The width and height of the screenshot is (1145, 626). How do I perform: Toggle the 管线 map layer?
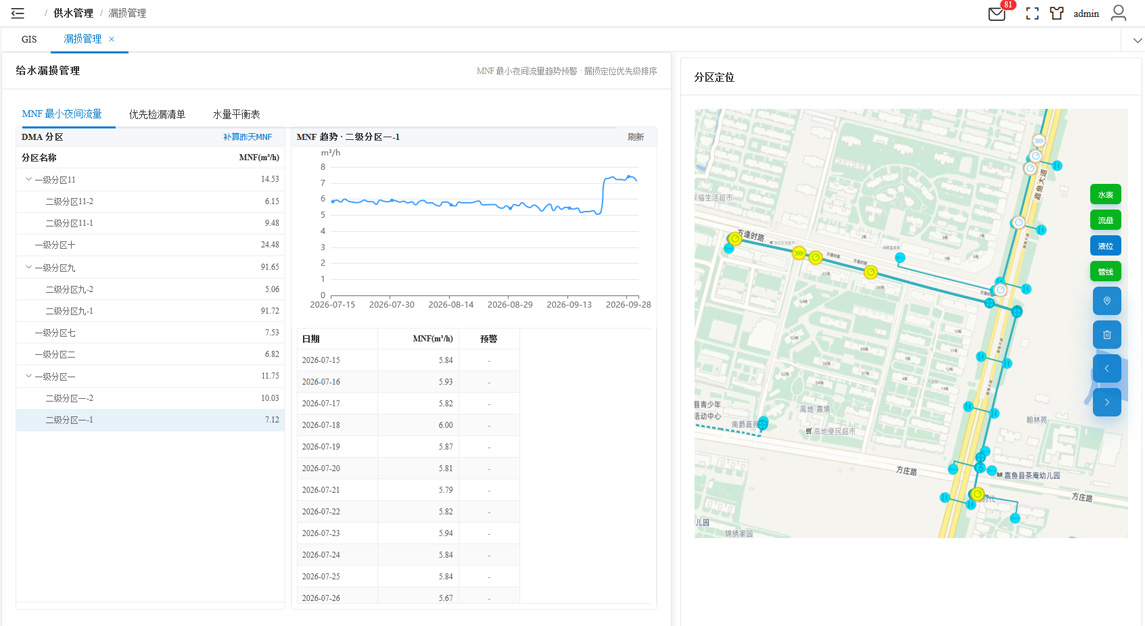point(1105,272)
